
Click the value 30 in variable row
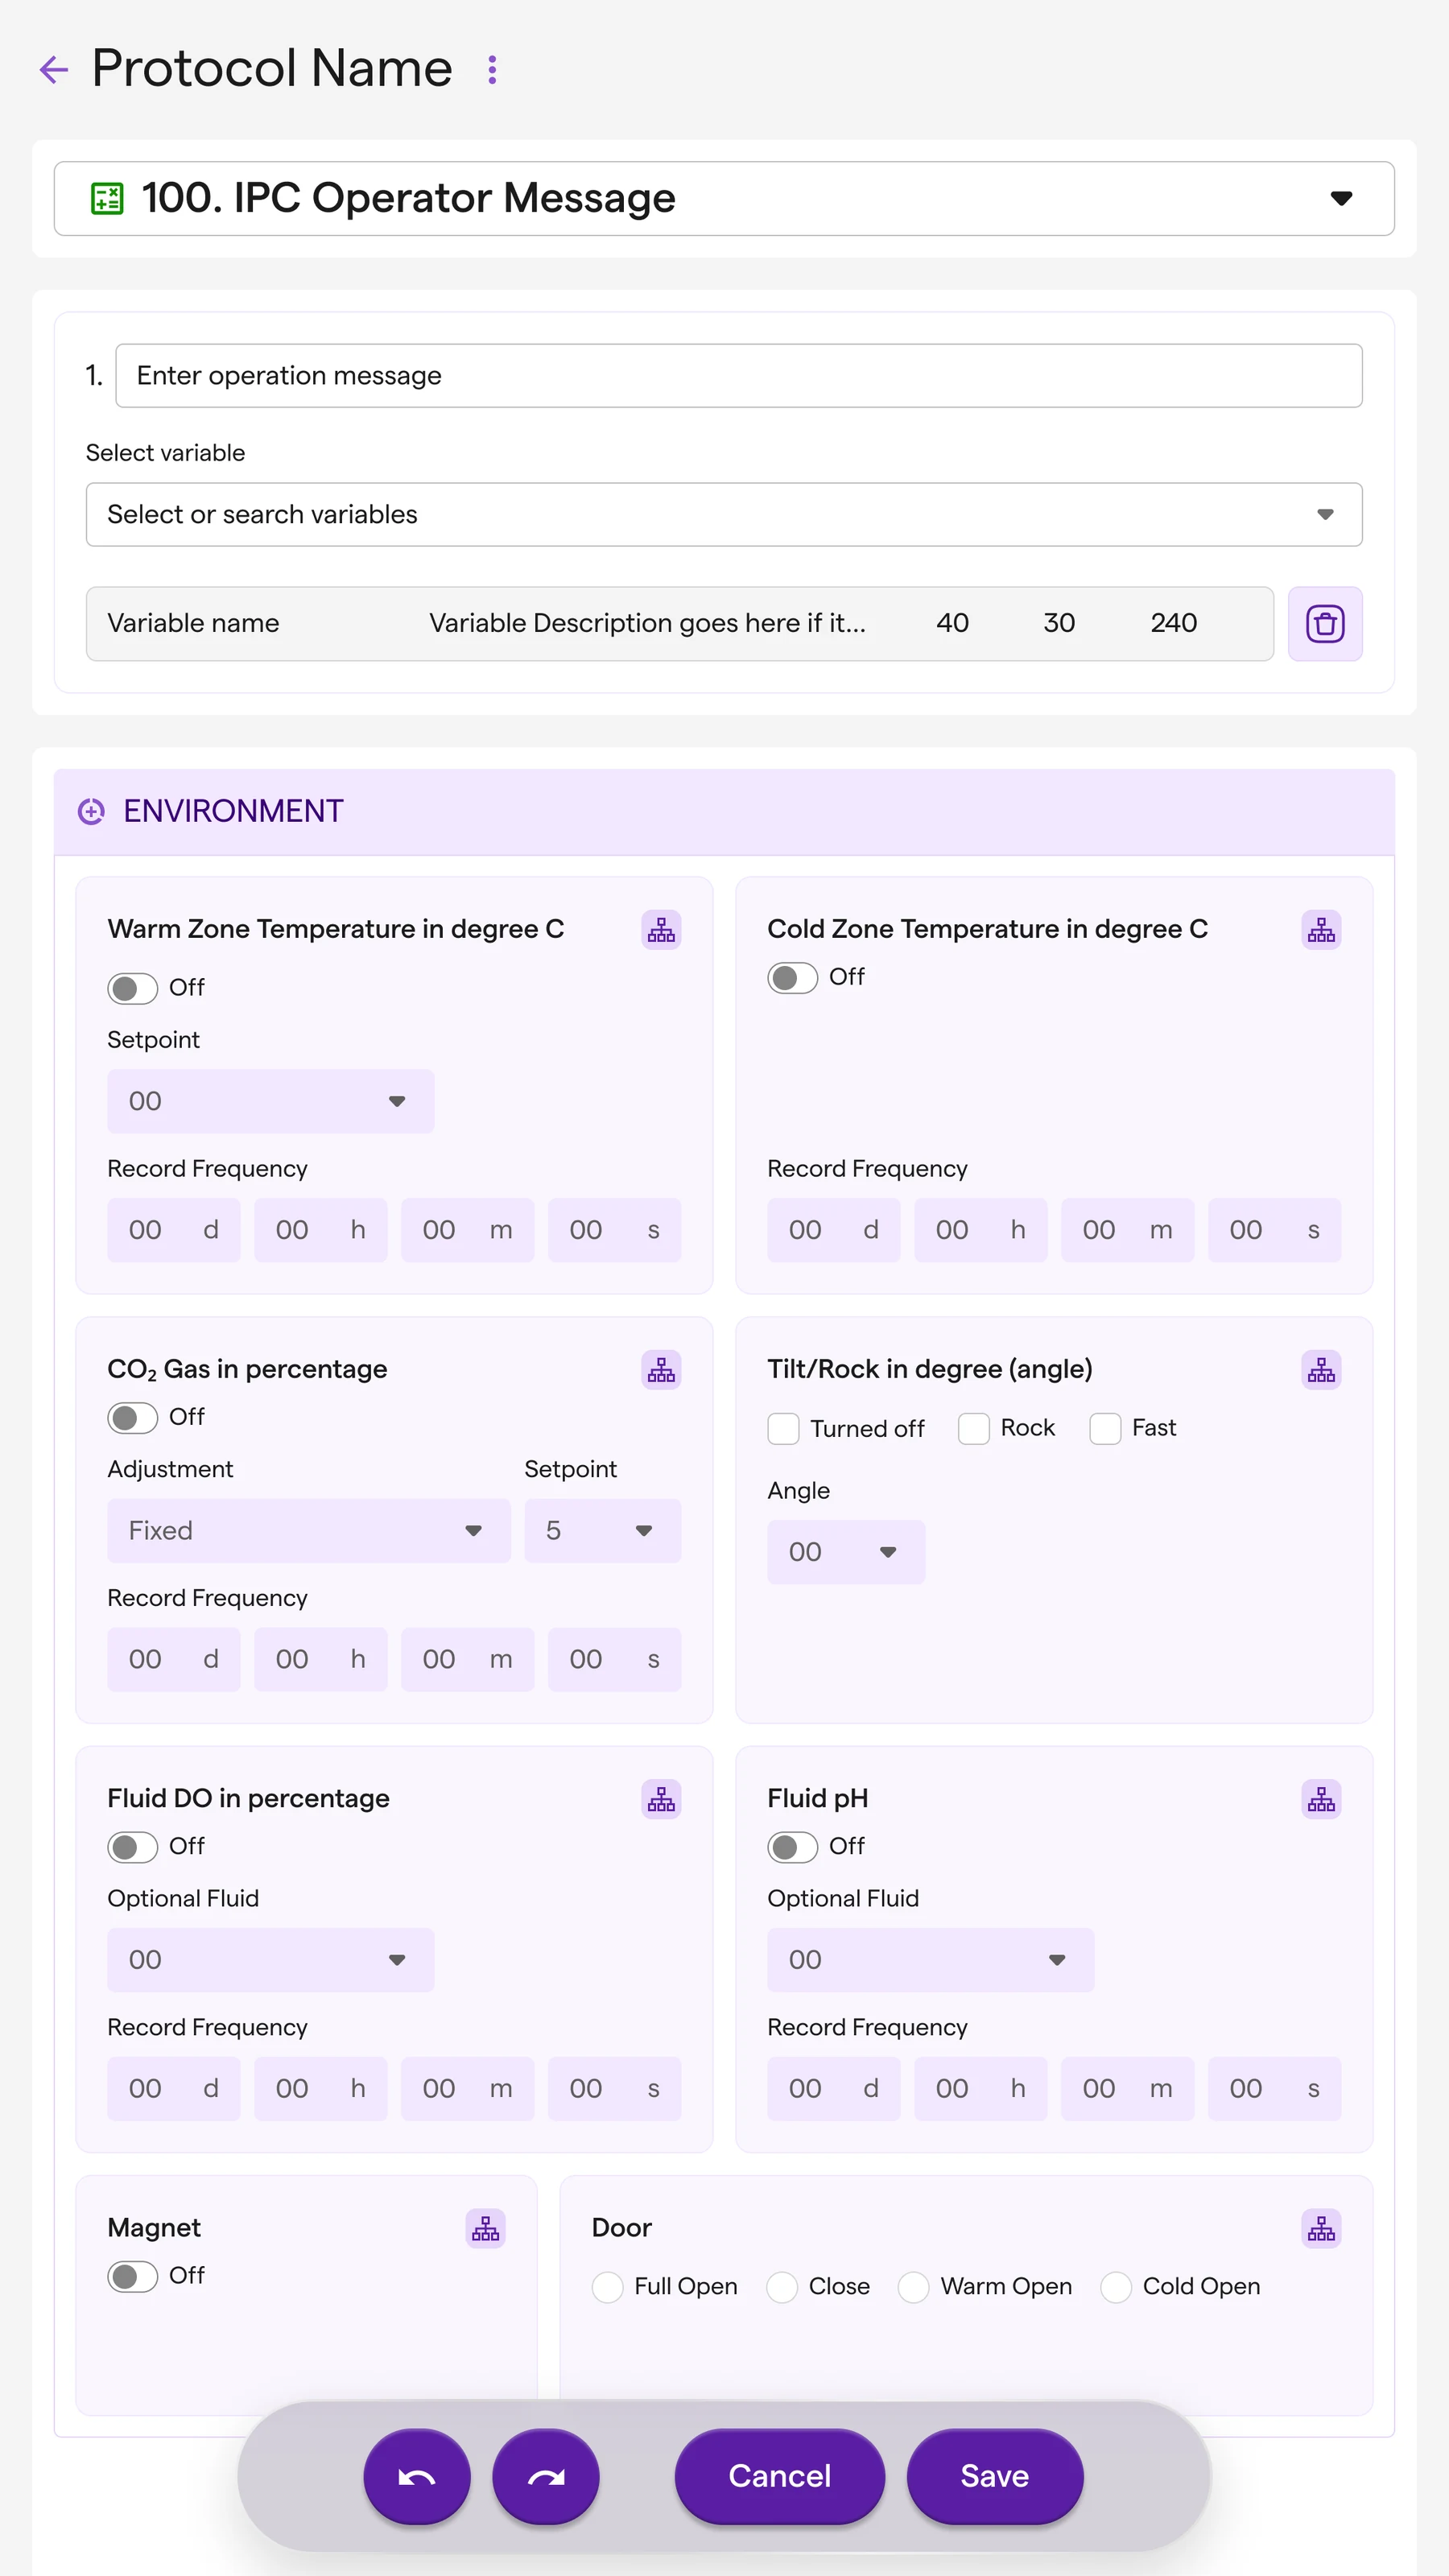[1059, 623]
